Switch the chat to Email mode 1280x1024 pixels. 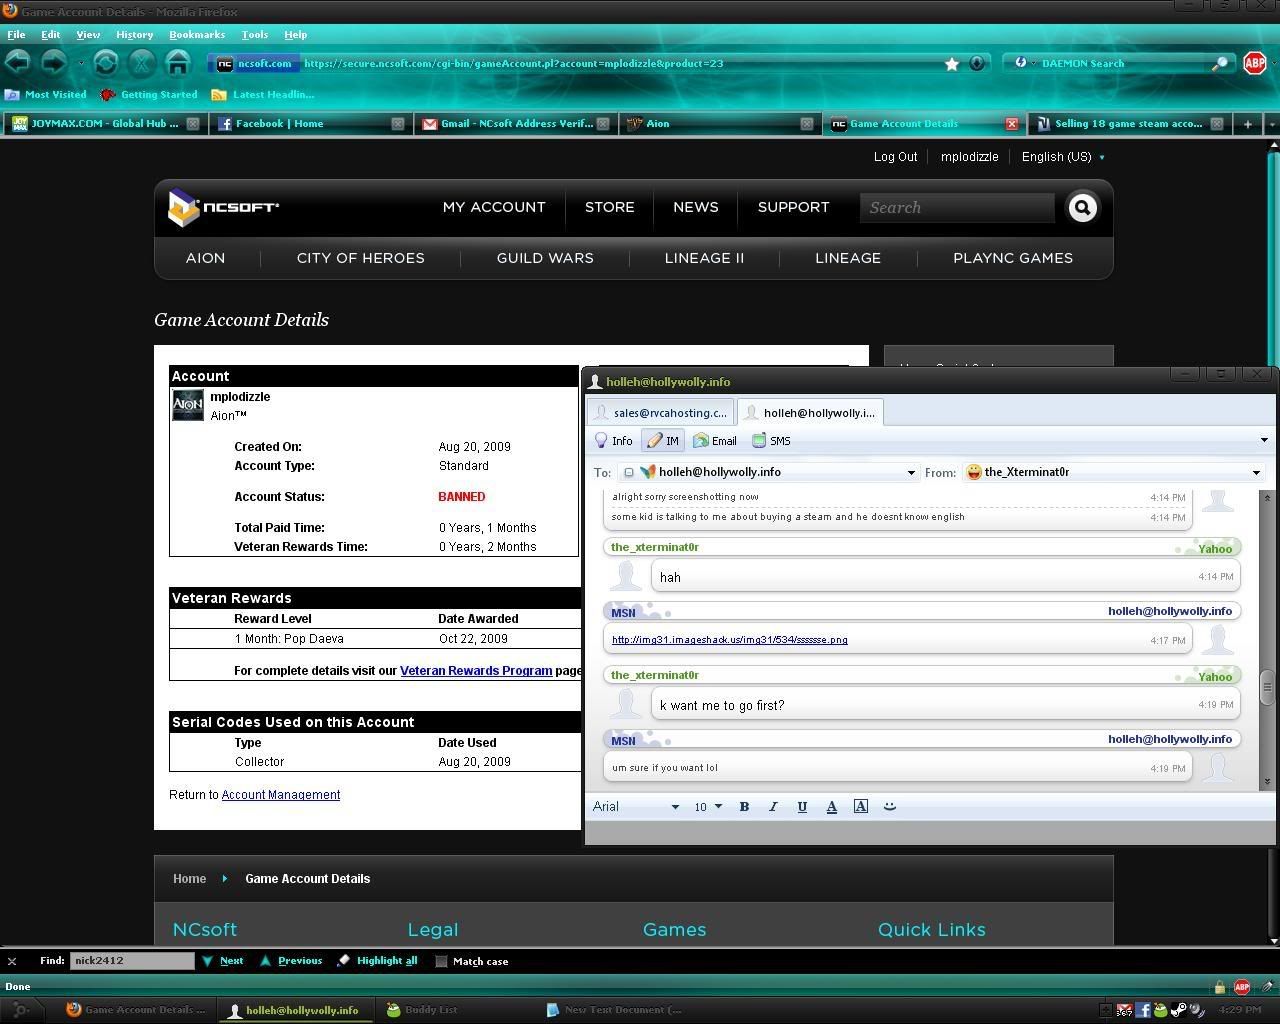pos(715,440)
